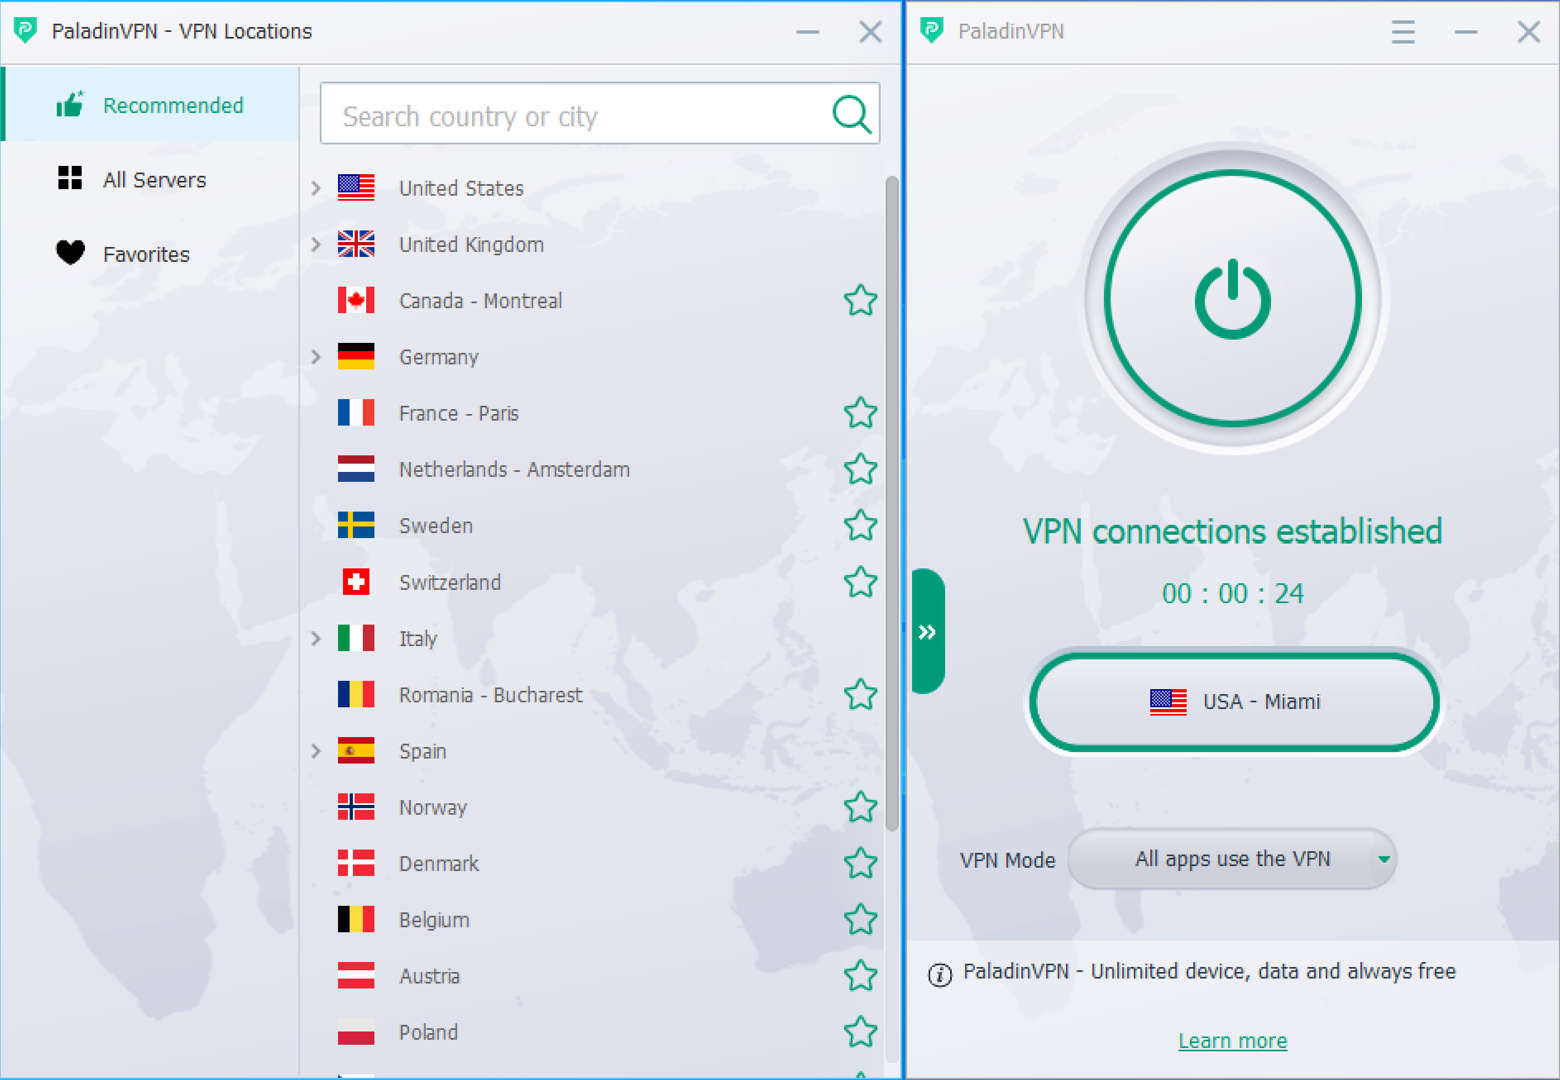Click the Switzerland flag icon
Viewport: 1560px width, 1080px height.
coord(356,582)
